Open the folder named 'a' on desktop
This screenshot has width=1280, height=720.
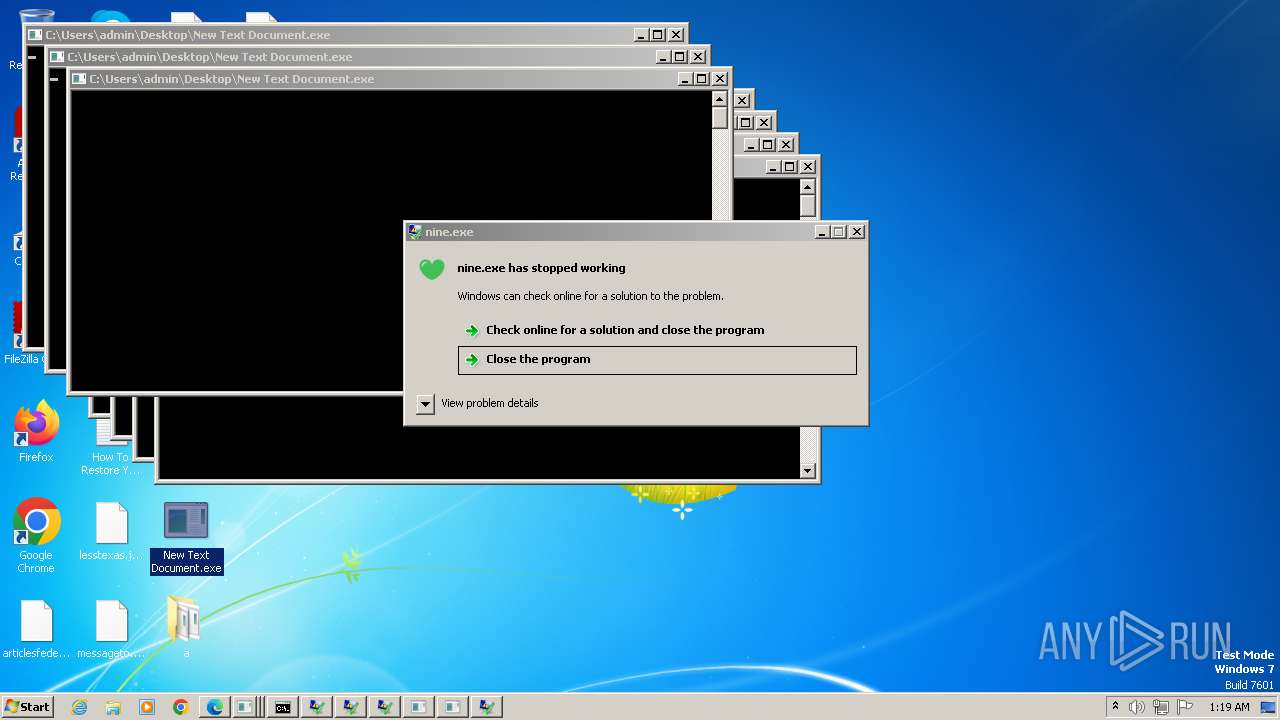185,627
